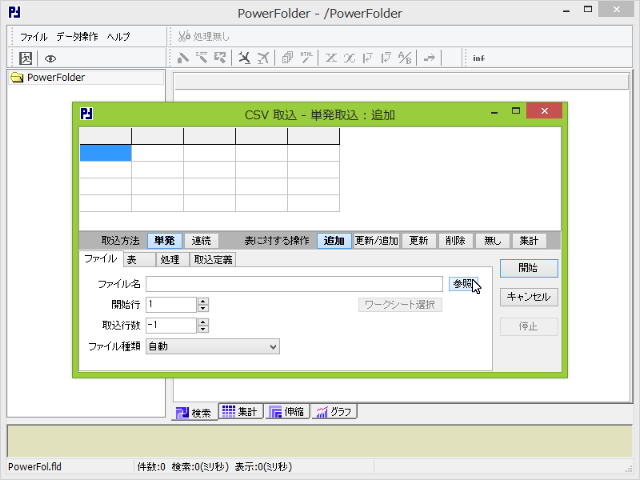The image size is (640, 480).
Task: Click the 処理無し scissors icon
Action: (184, 36)
